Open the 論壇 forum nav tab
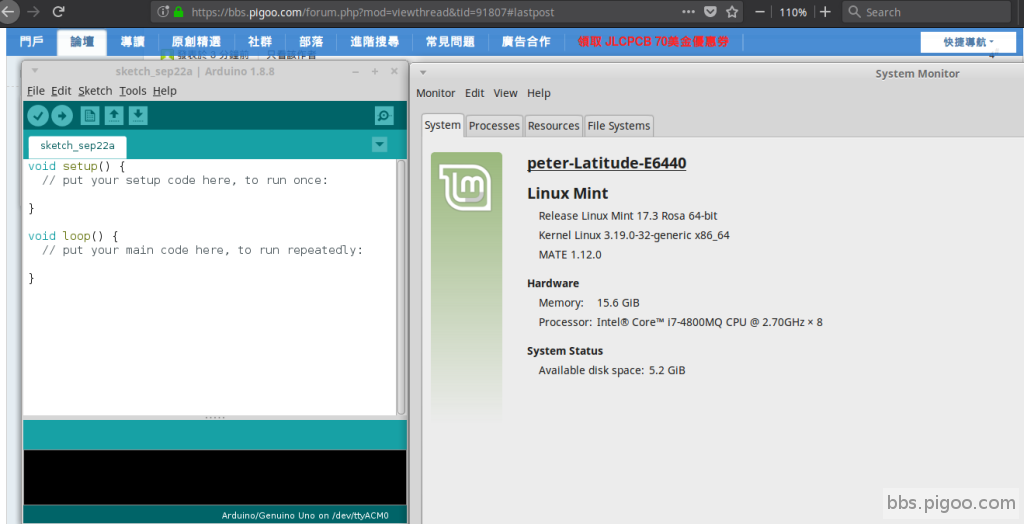 point(82,42)
